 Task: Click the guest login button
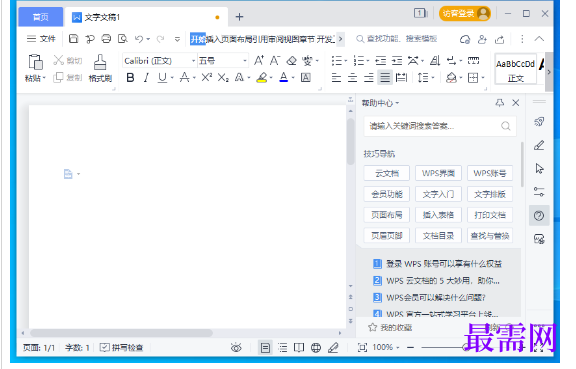(x=465, y=14)
